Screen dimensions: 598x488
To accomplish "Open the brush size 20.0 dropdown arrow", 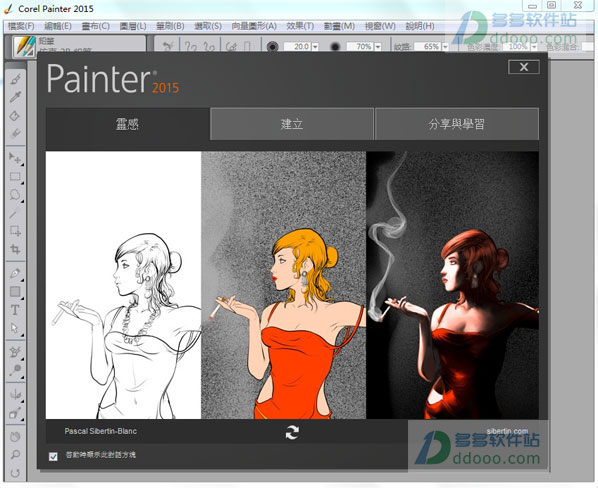I will click(x=315, y=47).
